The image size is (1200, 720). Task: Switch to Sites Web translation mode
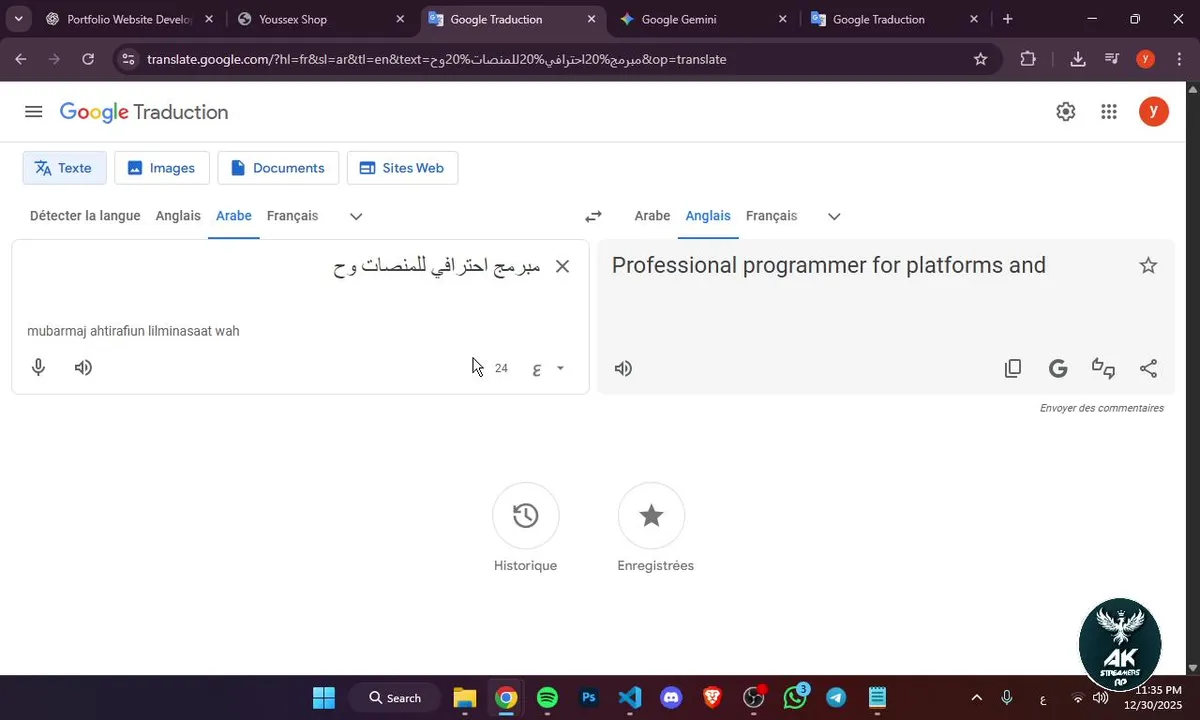pyautogui.click(x=402, y=168)
